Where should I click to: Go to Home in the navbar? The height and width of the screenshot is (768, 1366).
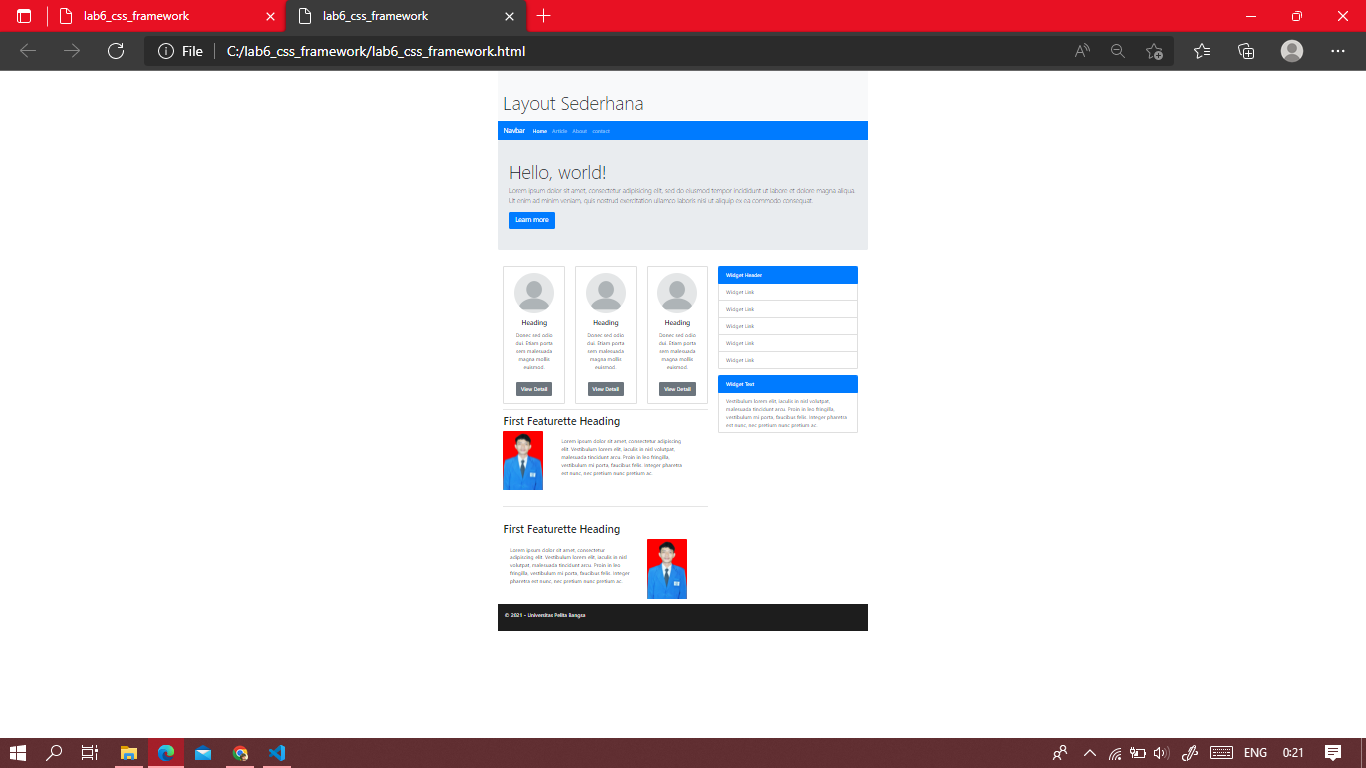[540, 131]
